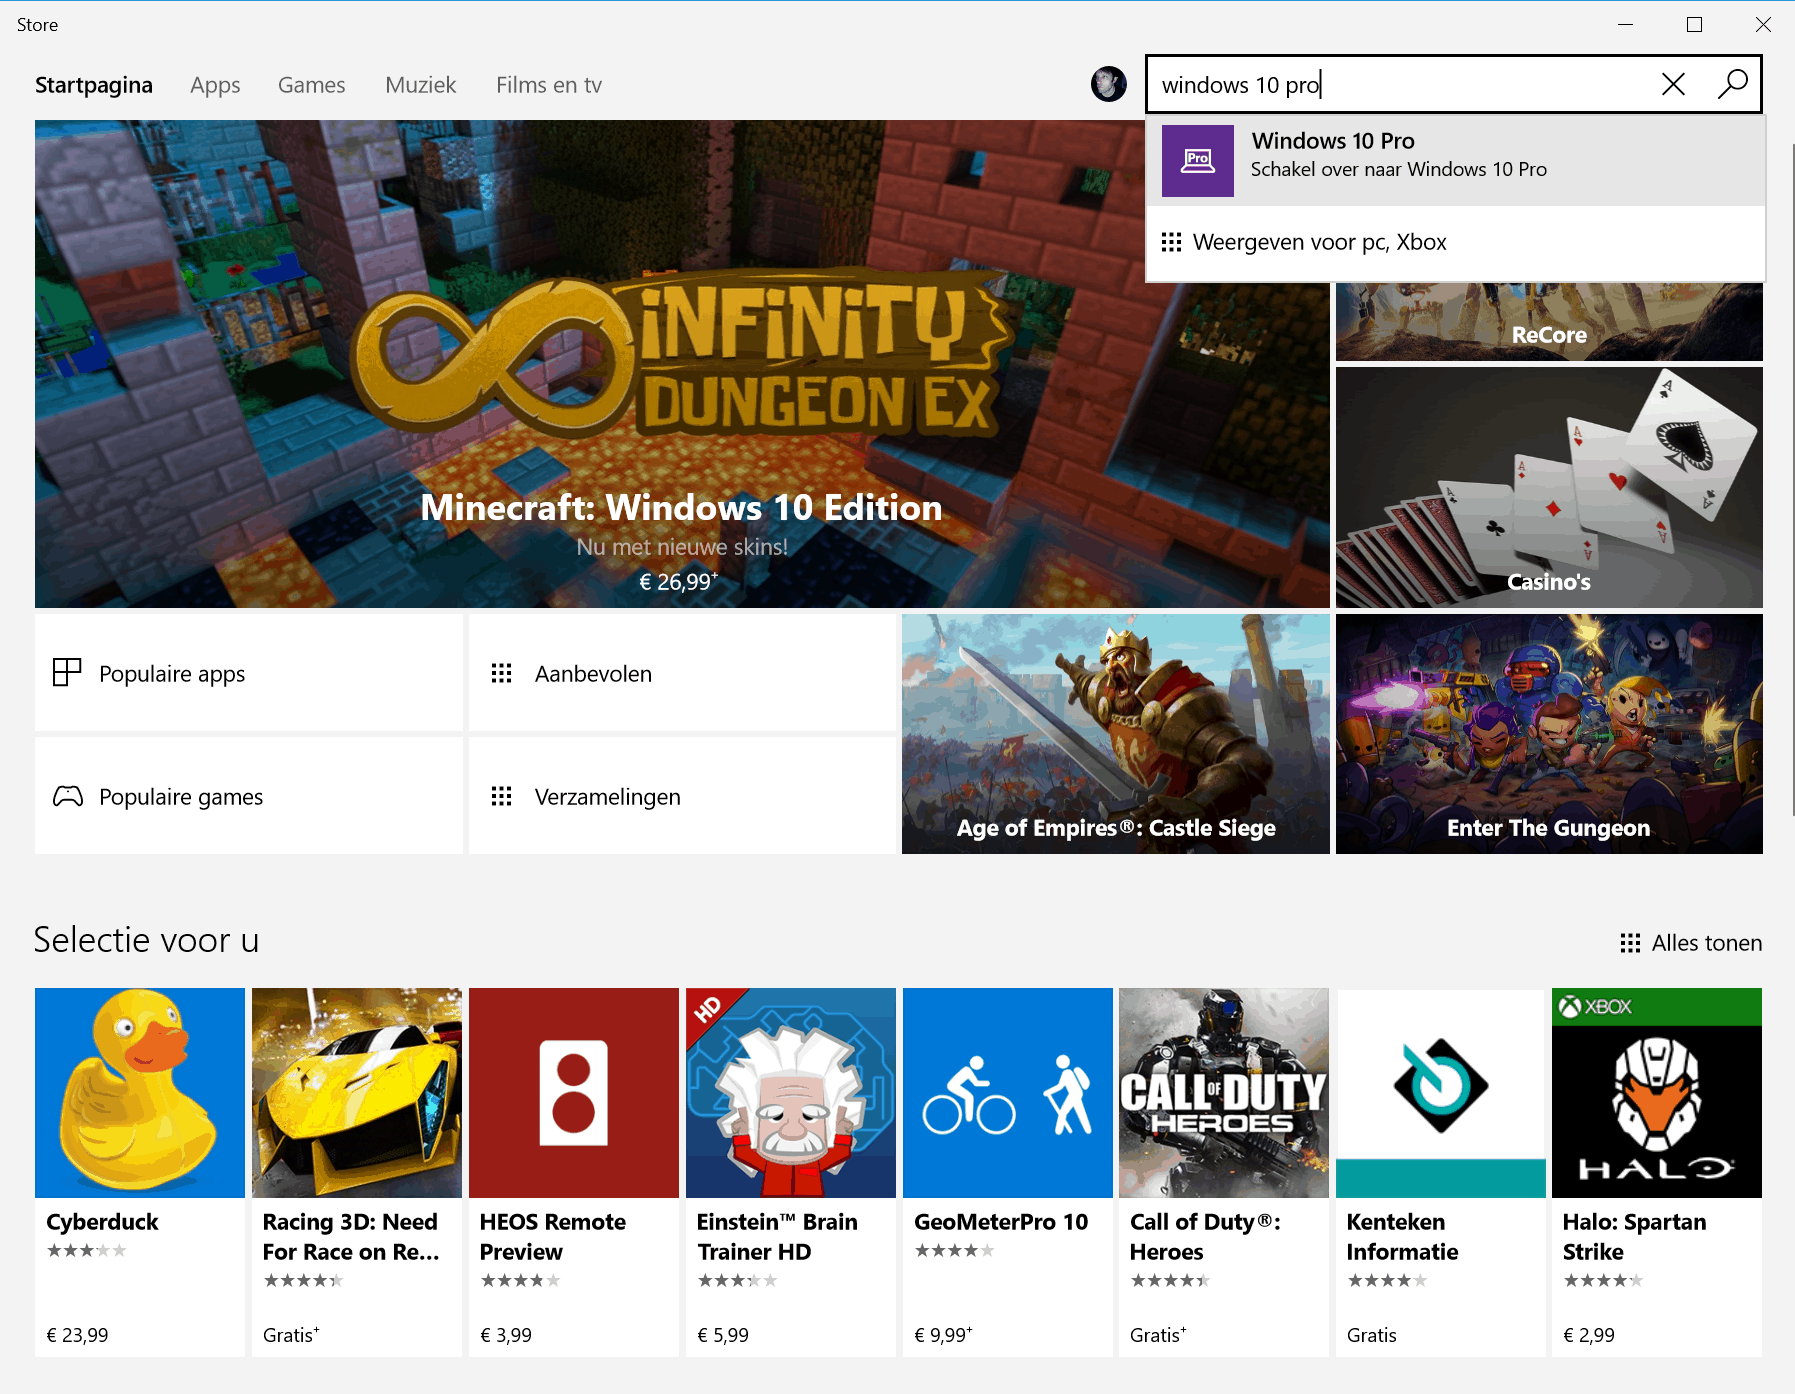Click the Cyberduck title text
This screenshot has width=1795, height=1394.
coord(102,1222)
